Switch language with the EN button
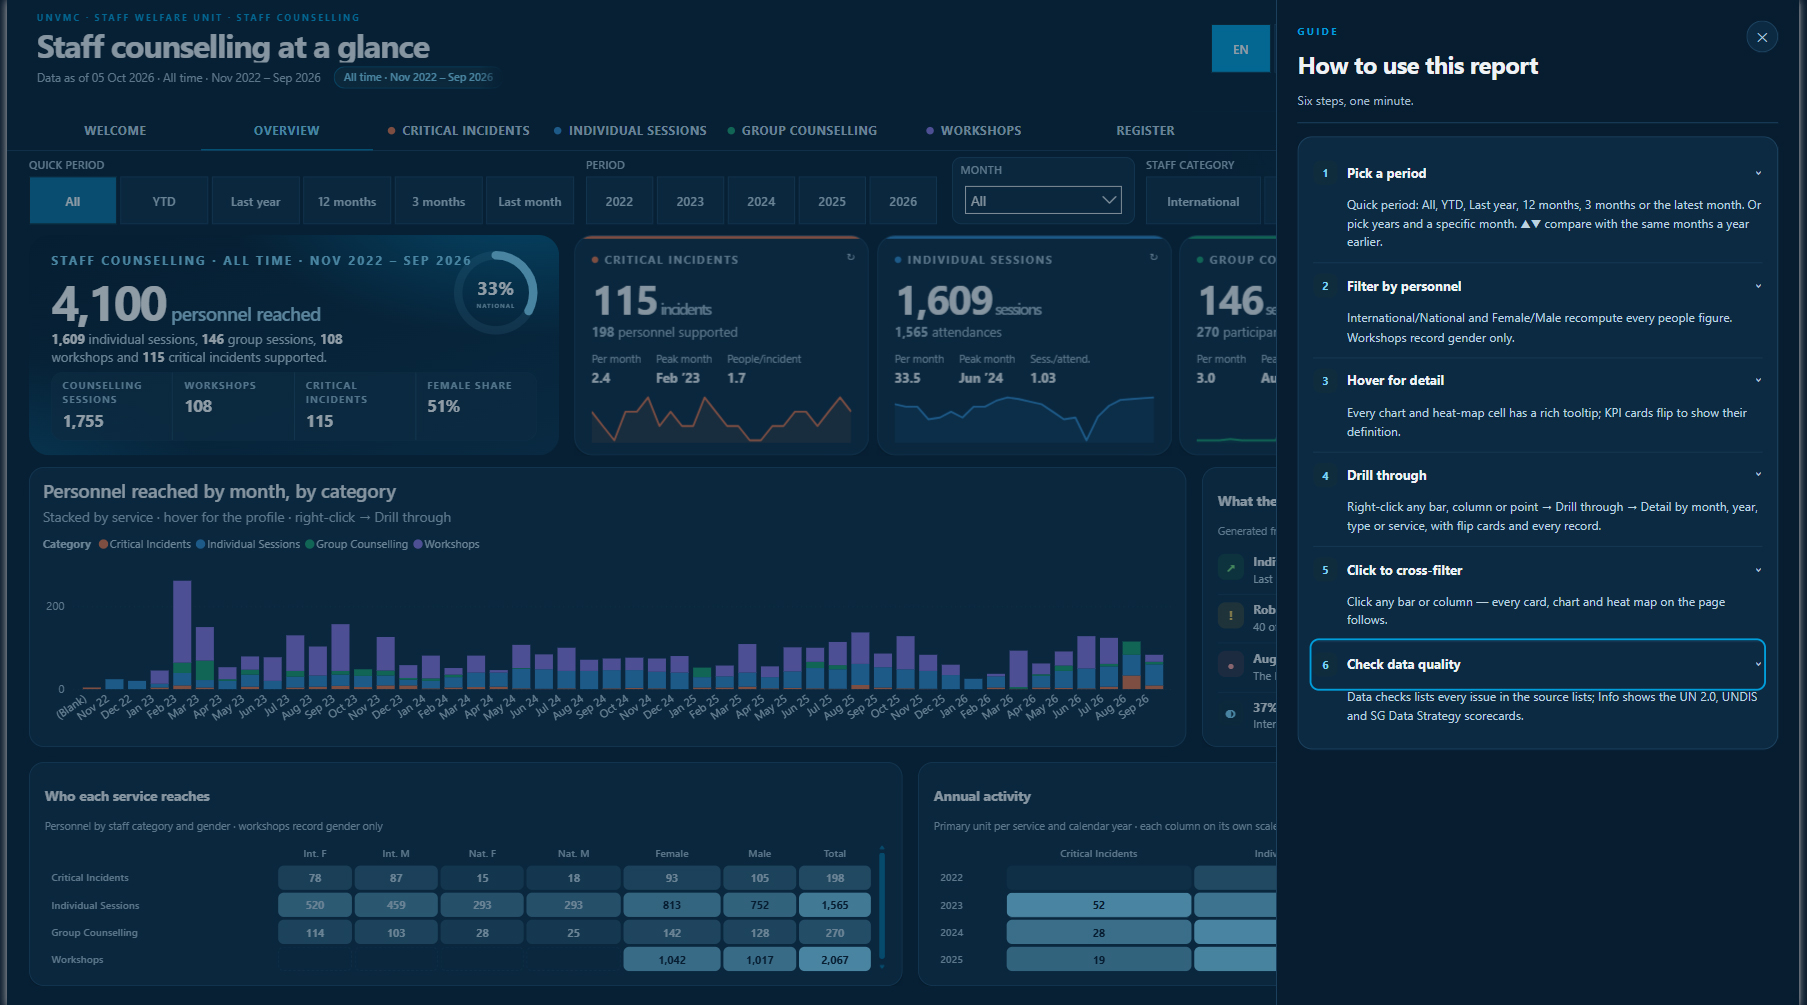This screenshot has width=1807, height=1005. click(x=1240, y=49)
